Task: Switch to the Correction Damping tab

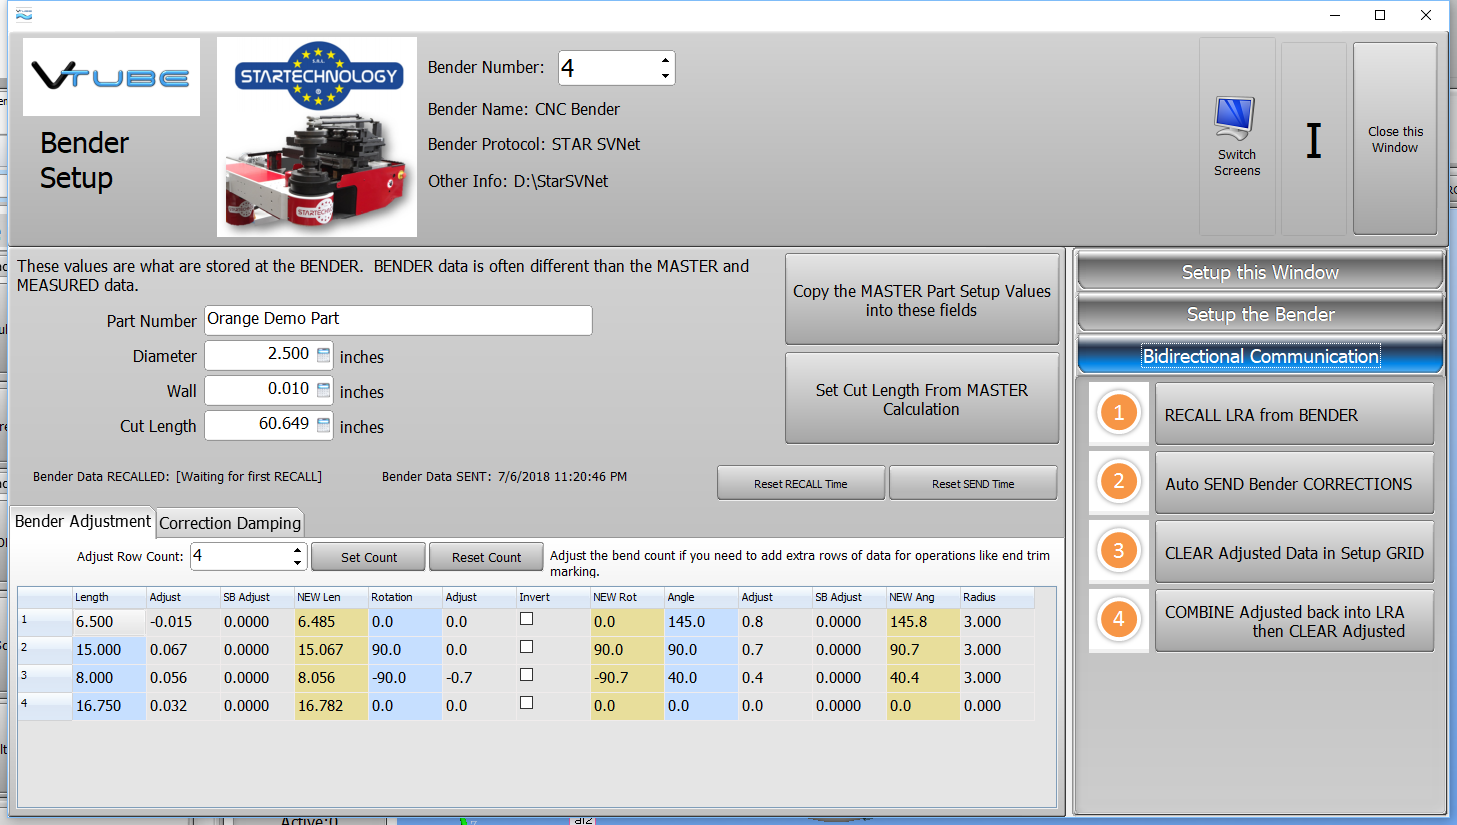Action: (230, 523)
